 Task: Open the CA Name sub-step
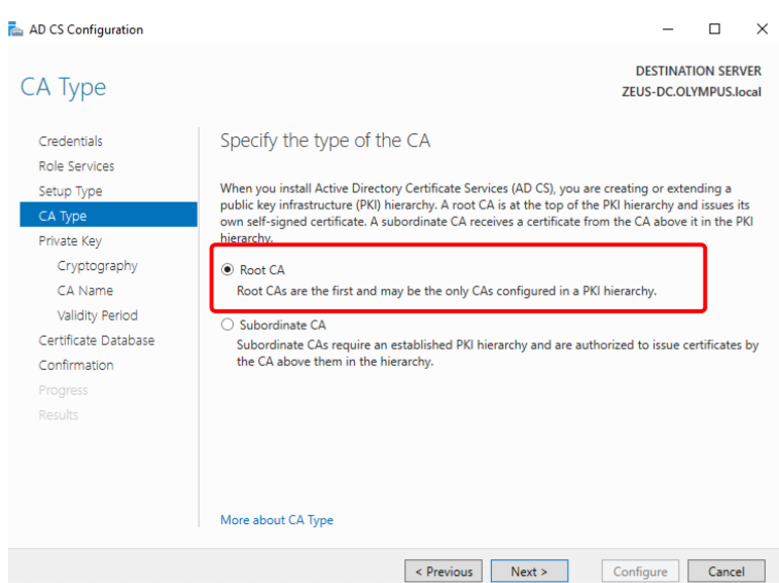tap(85, 291)
